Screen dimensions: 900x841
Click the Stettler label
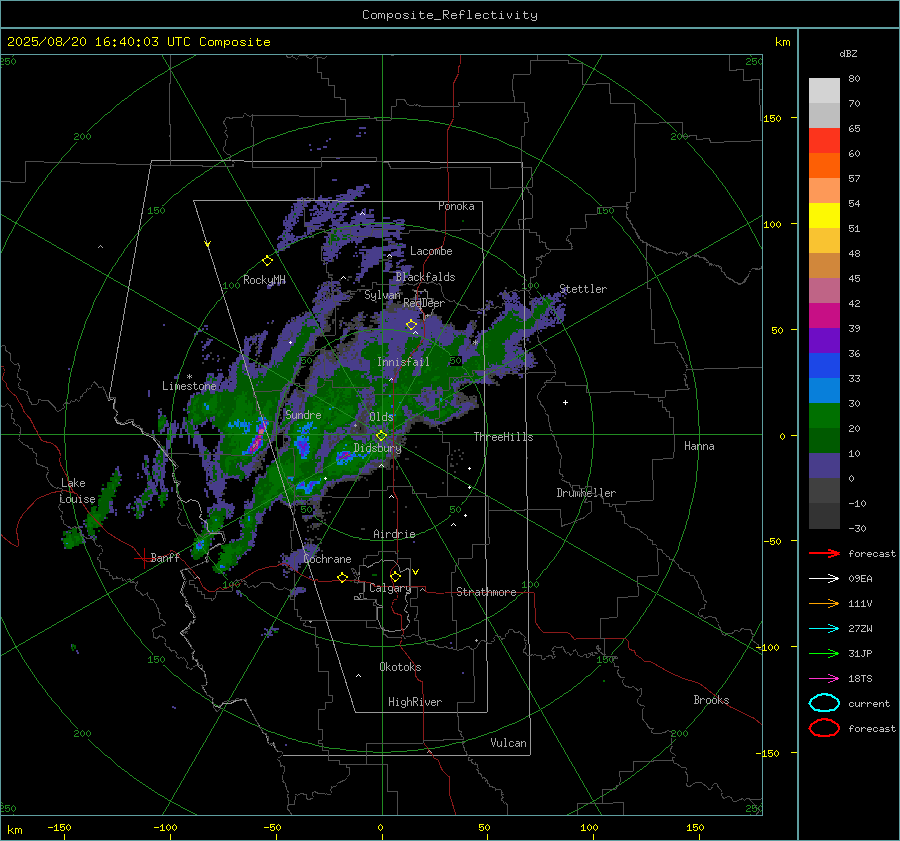[x=583, y=289]
